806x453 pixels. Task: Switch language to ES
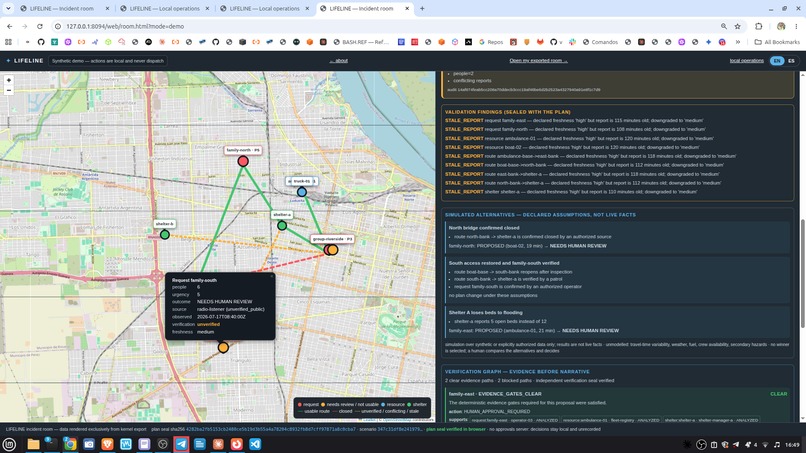pos(791,61)
